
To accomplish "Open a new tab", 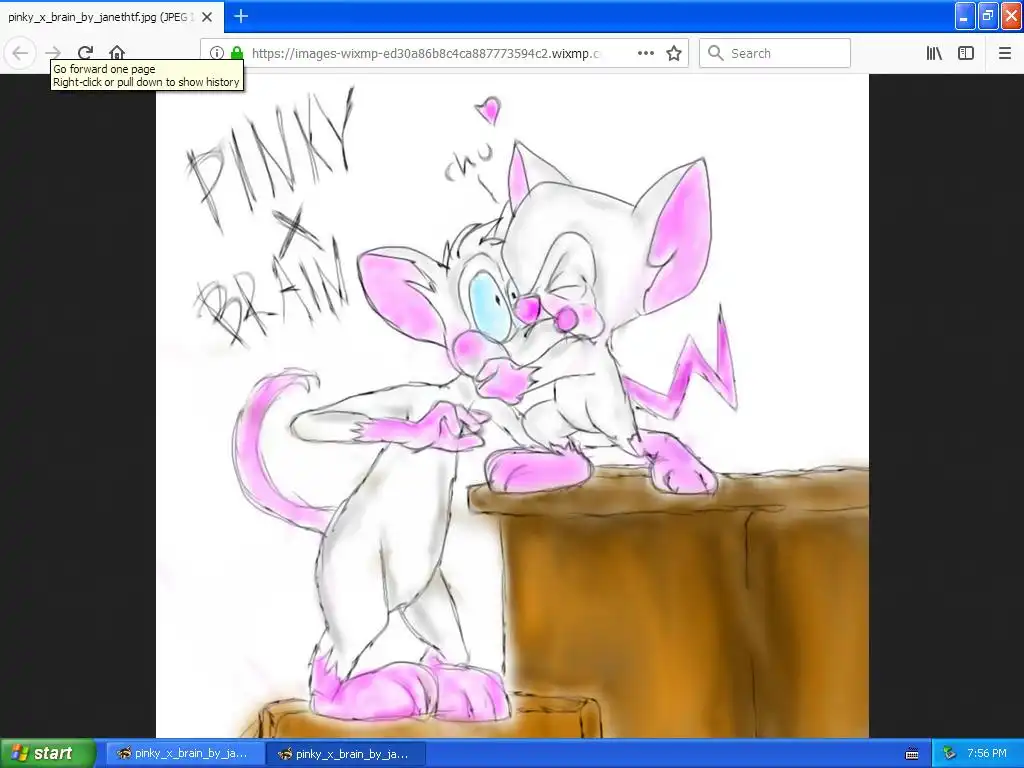I will (241, 16).
